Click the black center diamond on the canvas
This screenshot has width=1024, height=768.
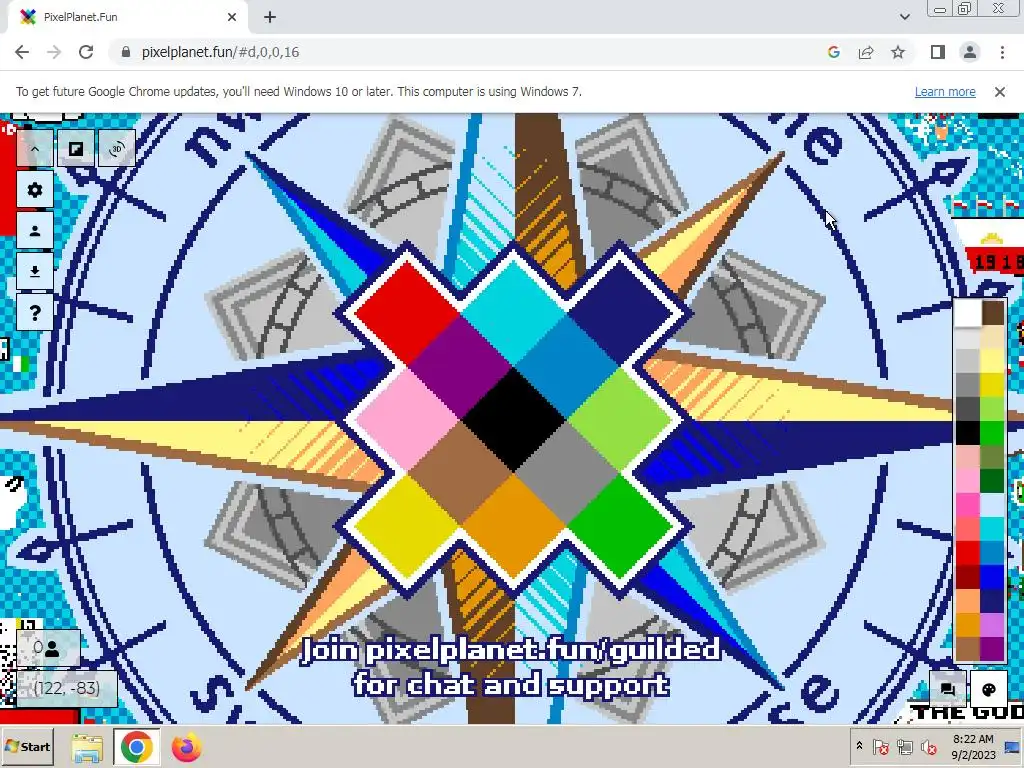click(x=513, y=418)
